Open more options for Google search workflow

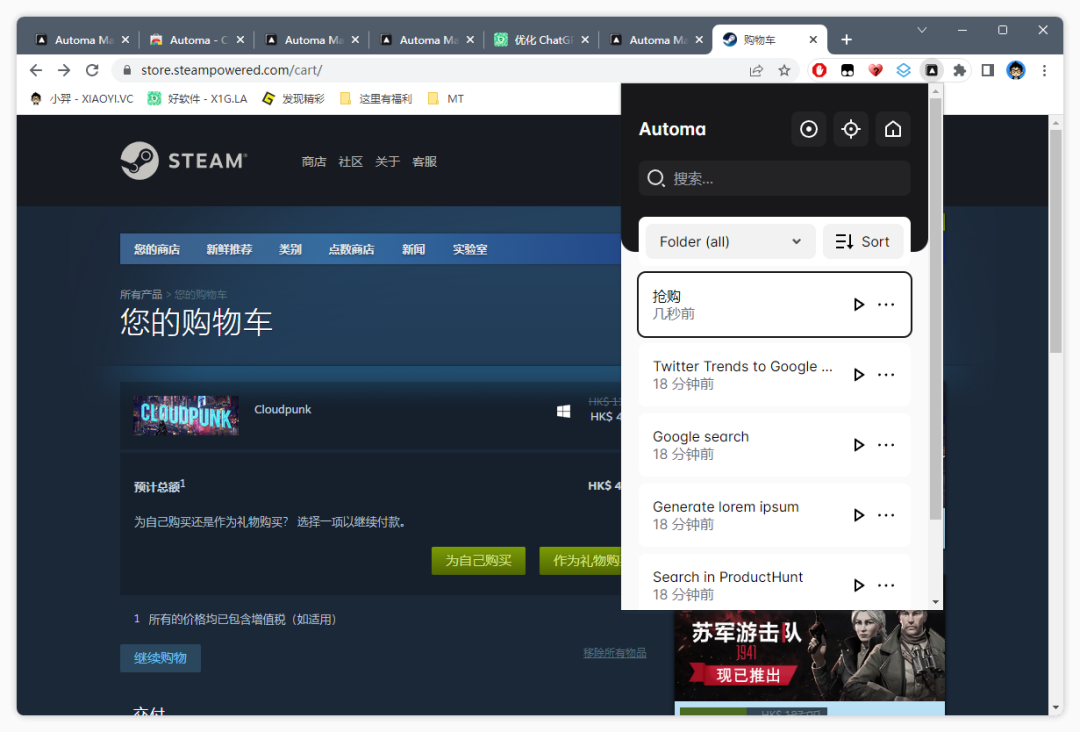886,445
